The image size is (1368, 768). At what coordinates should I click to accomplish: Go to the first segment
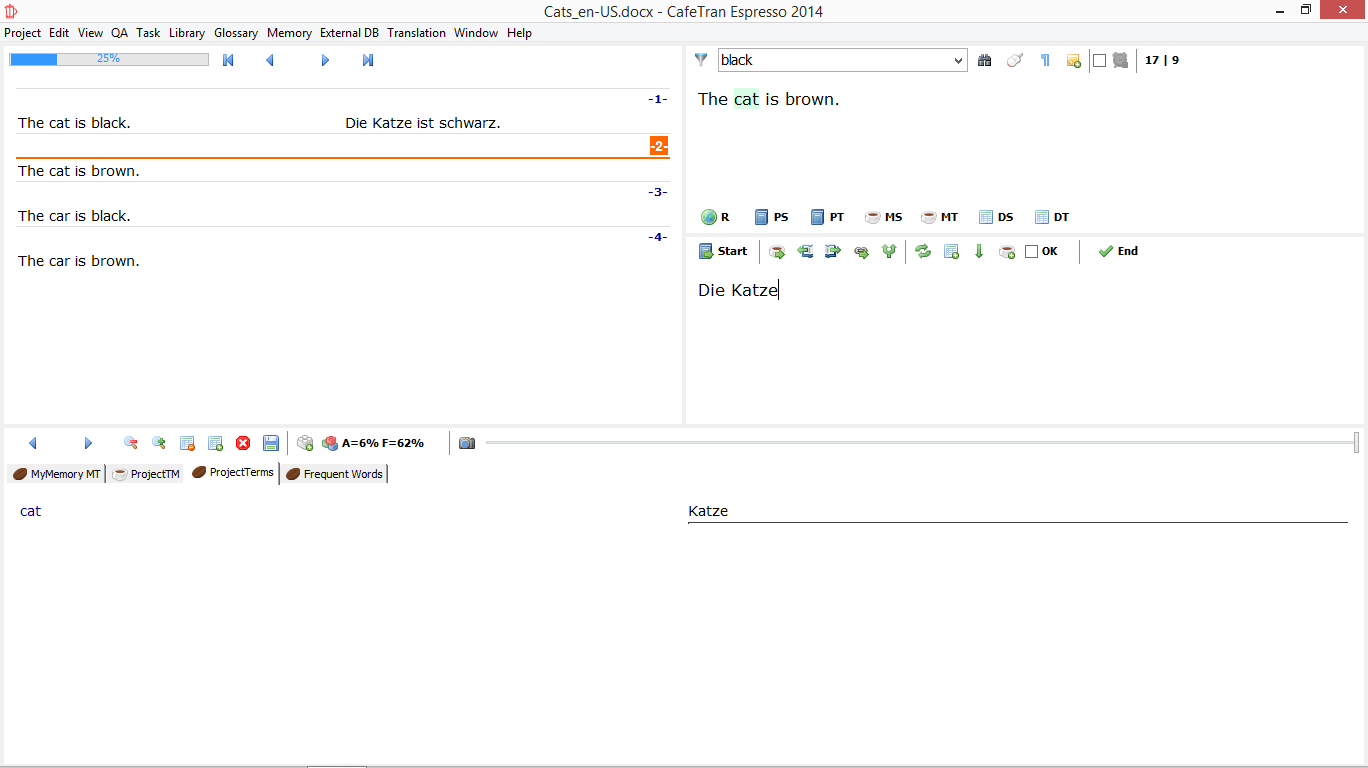click(228, 60)
